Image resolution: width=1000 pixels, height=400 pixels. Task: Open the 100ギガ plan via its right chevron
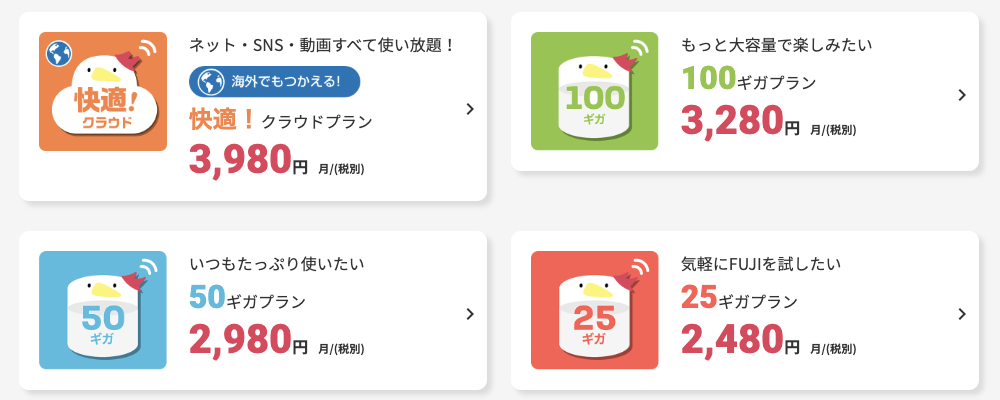click(x=962, y=95)
